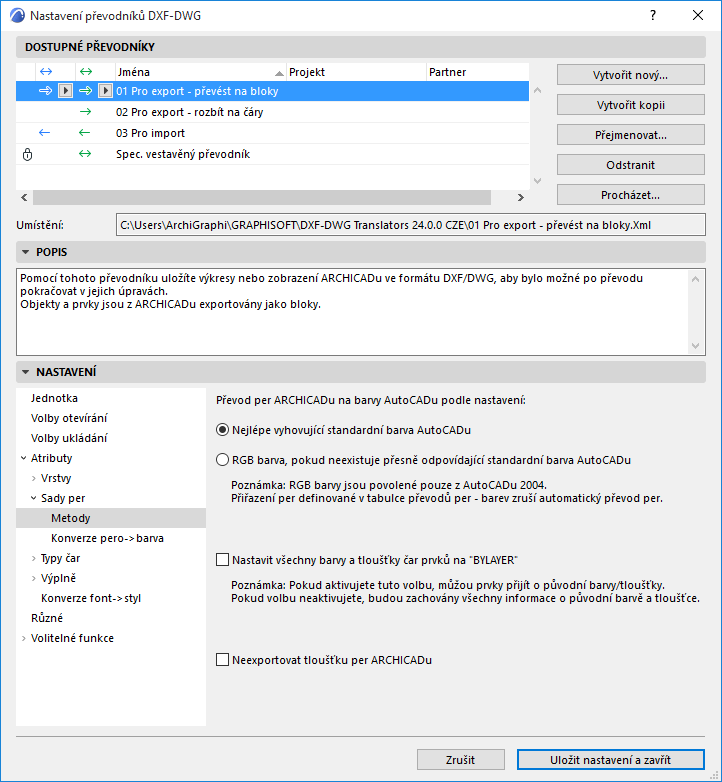Click the green arrow in the 02 Pro export row
This screenshot has width=722, height=782.
point(85,112)
